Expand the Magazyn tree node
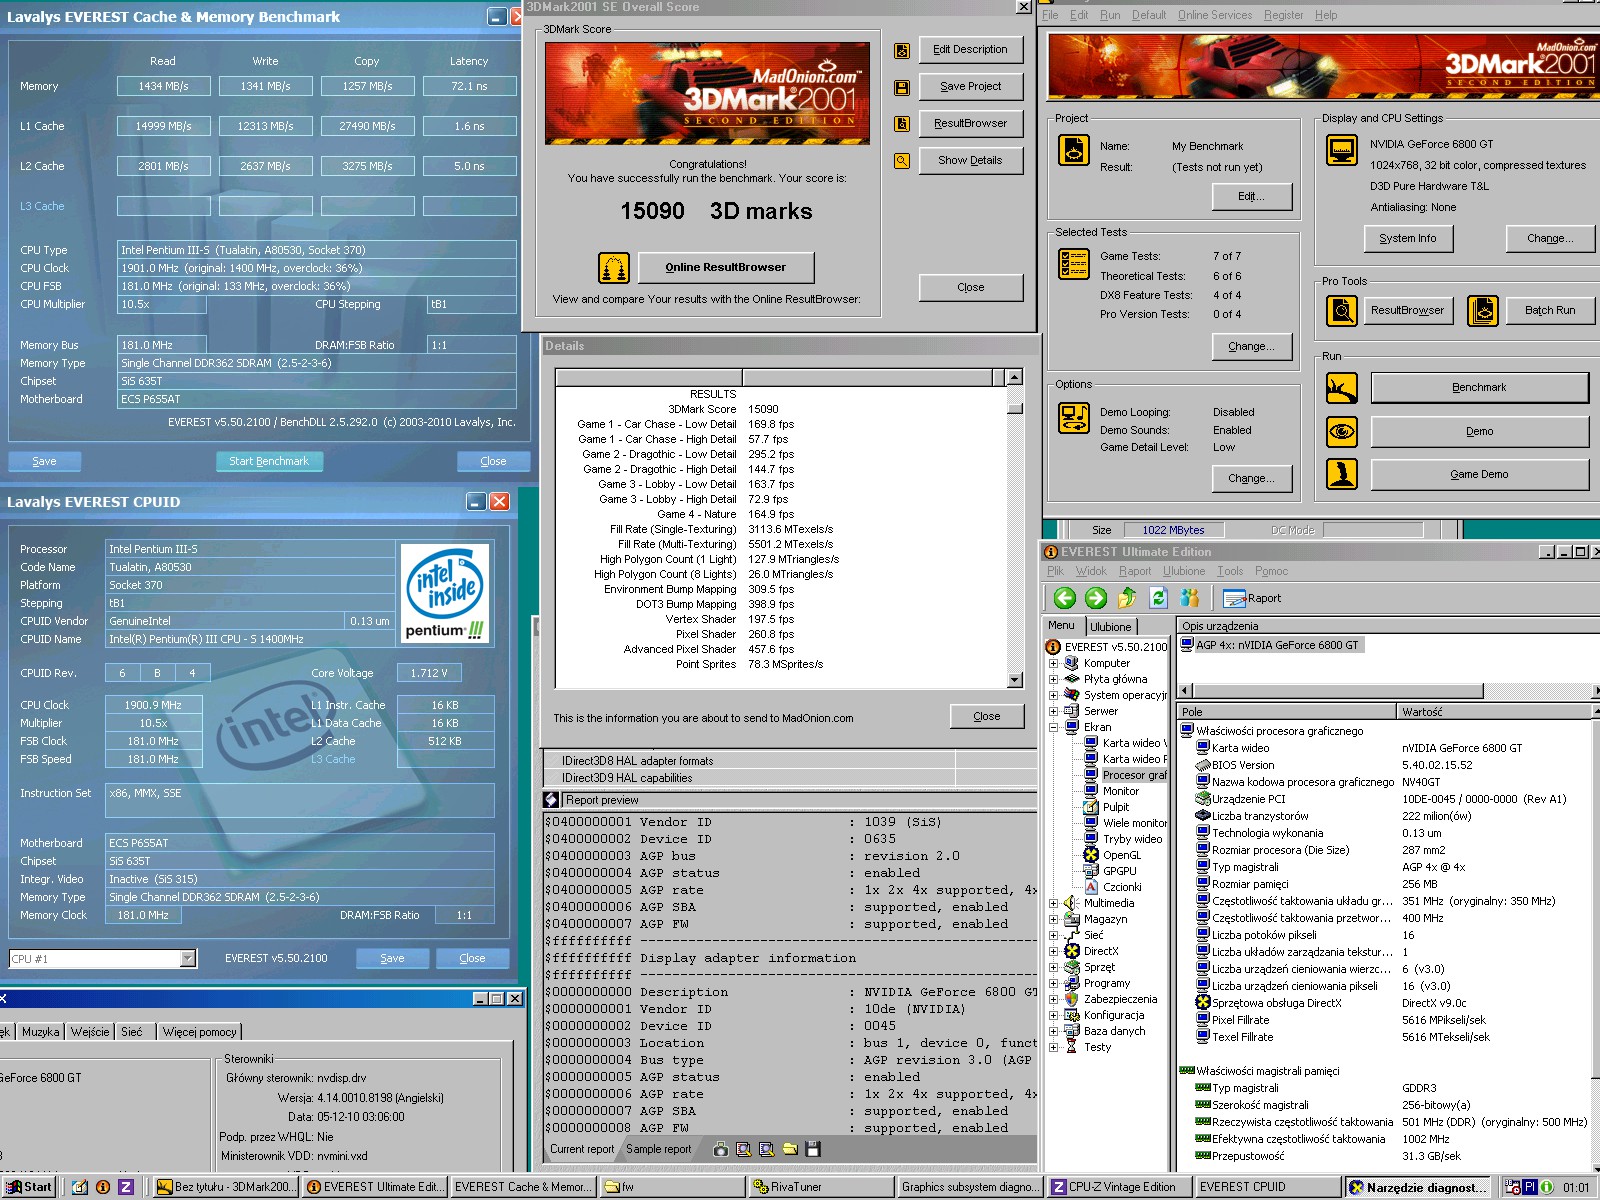The width and height of the screenshot is (1600, 1200). (x=1053, y=919)
